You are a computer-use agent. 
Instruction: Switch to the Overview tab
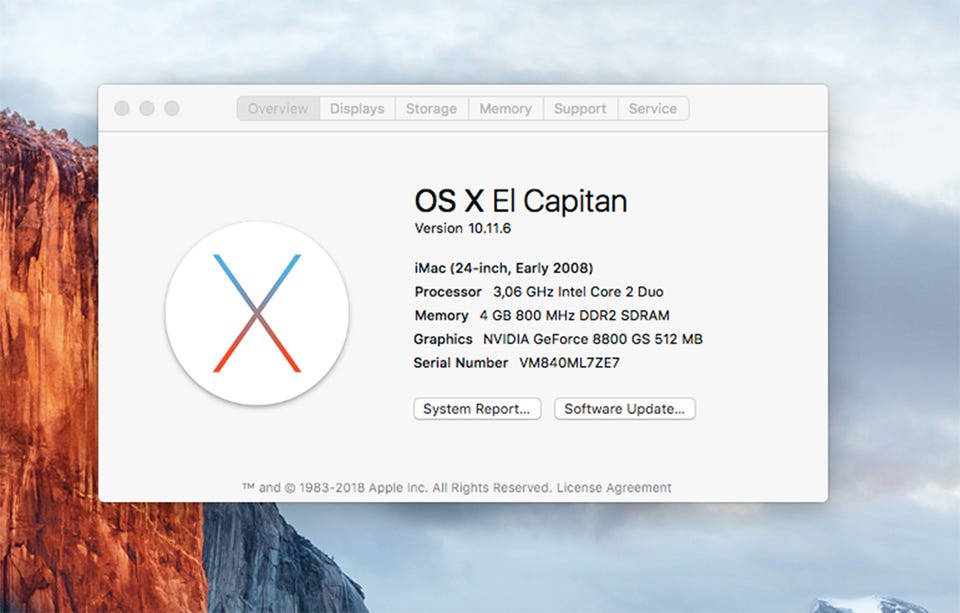pos(278,109)
